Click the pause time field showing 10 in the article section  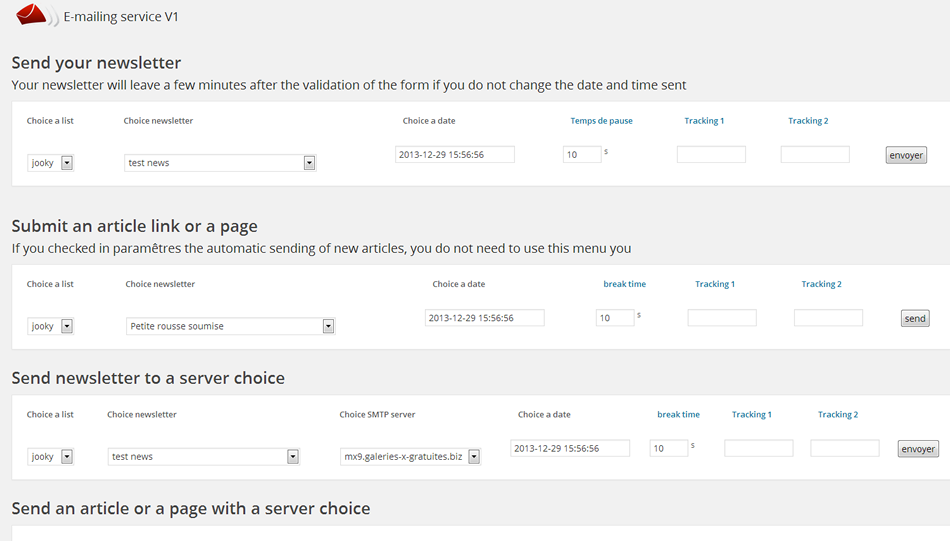(615, 317)
